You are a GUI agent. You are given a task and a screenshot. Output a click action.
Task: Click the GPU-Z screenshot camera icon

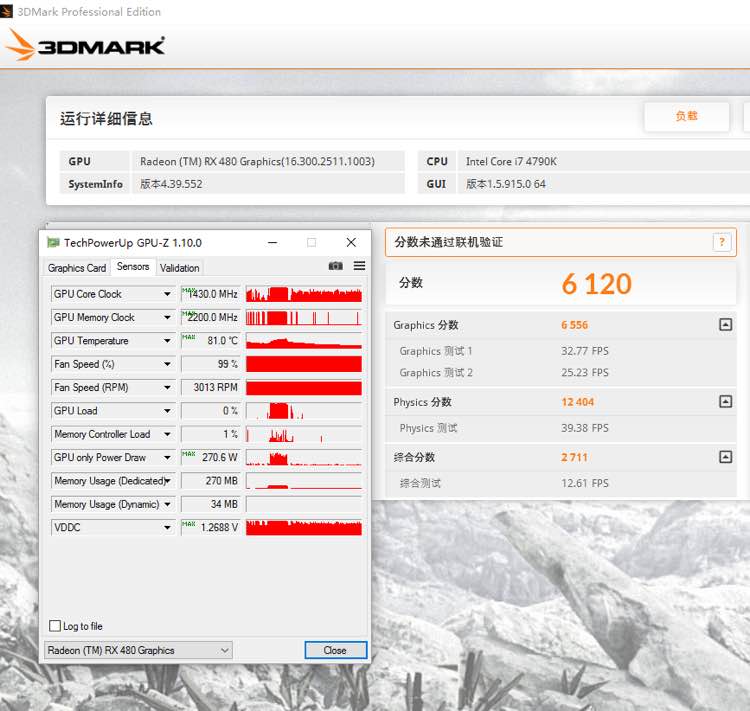[x=335, y=266]
